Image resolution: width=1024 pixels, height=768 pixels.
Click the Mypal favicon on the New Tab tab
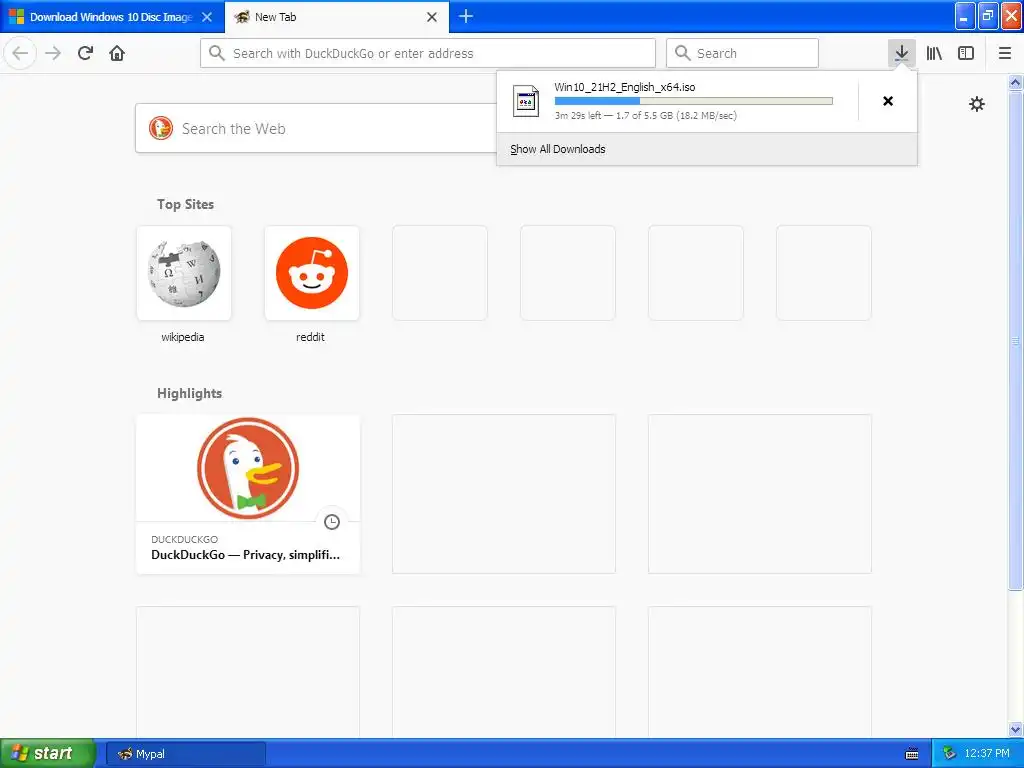click(242, 16)
